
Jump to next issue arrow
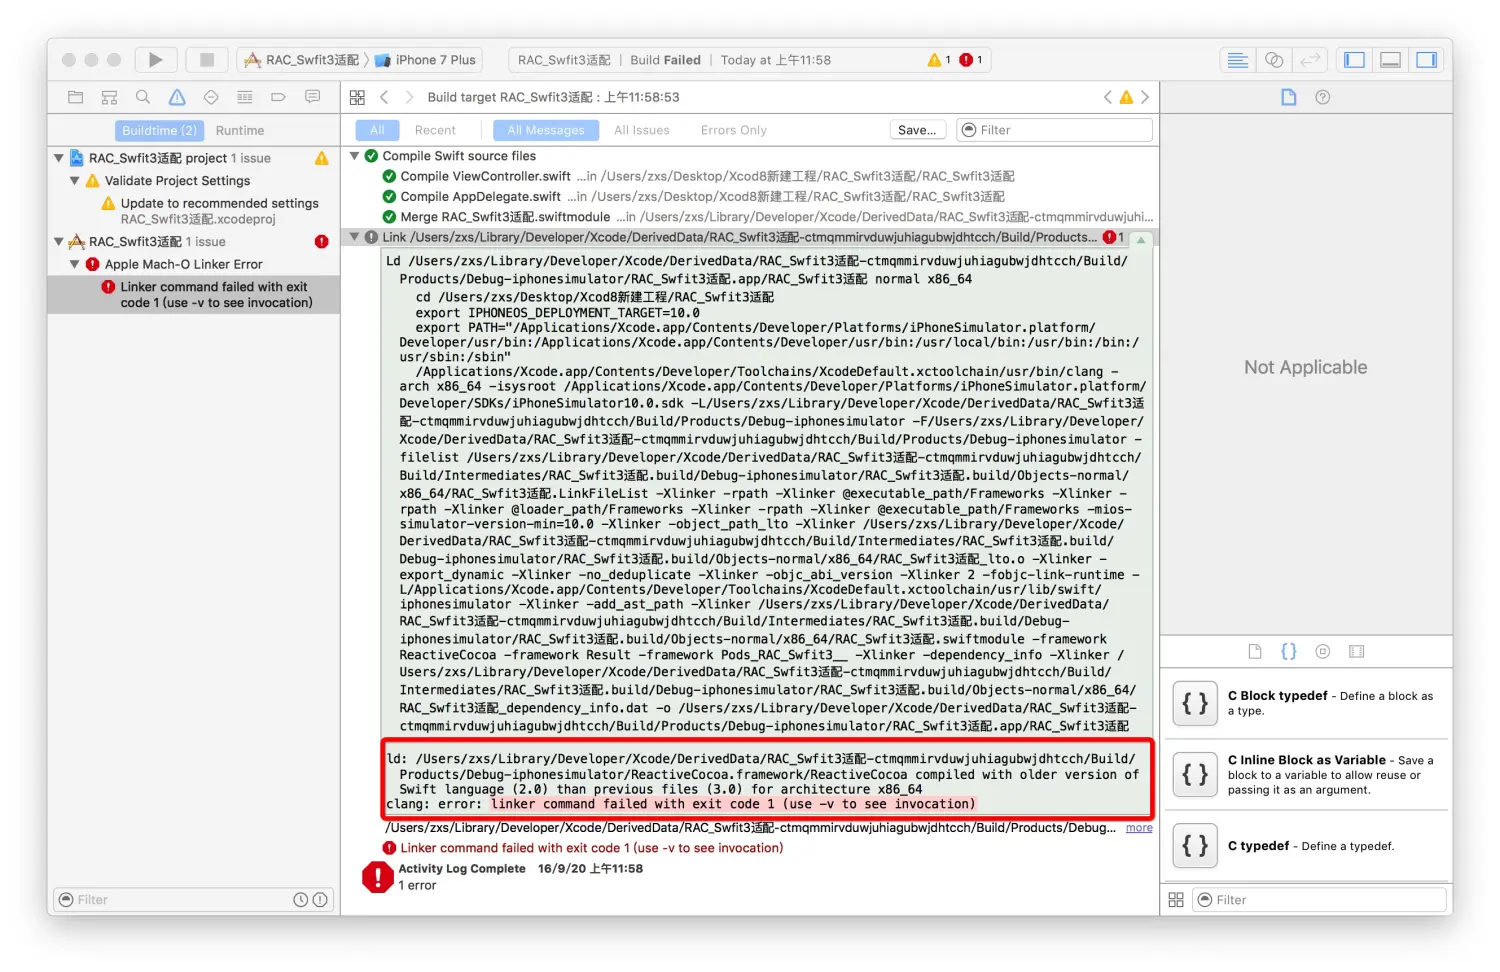click(1145, 97)
